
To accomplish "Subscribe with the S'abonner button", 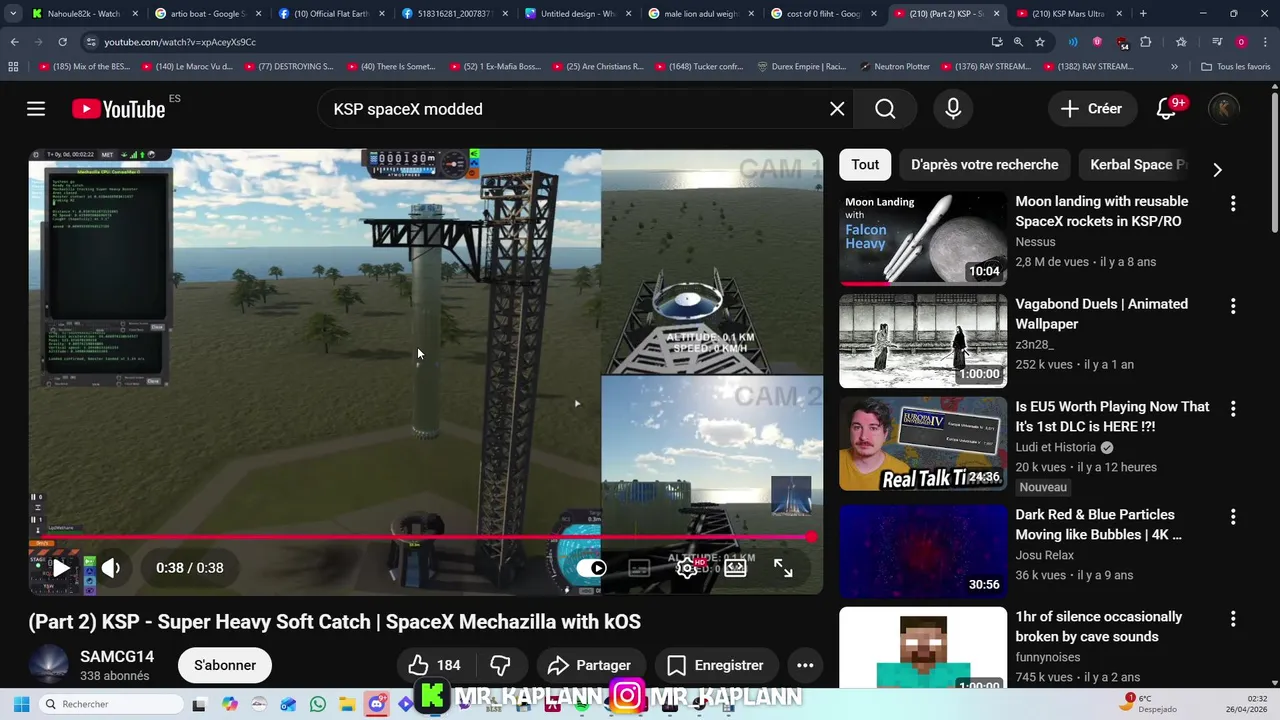I will (x=225, y=665).
